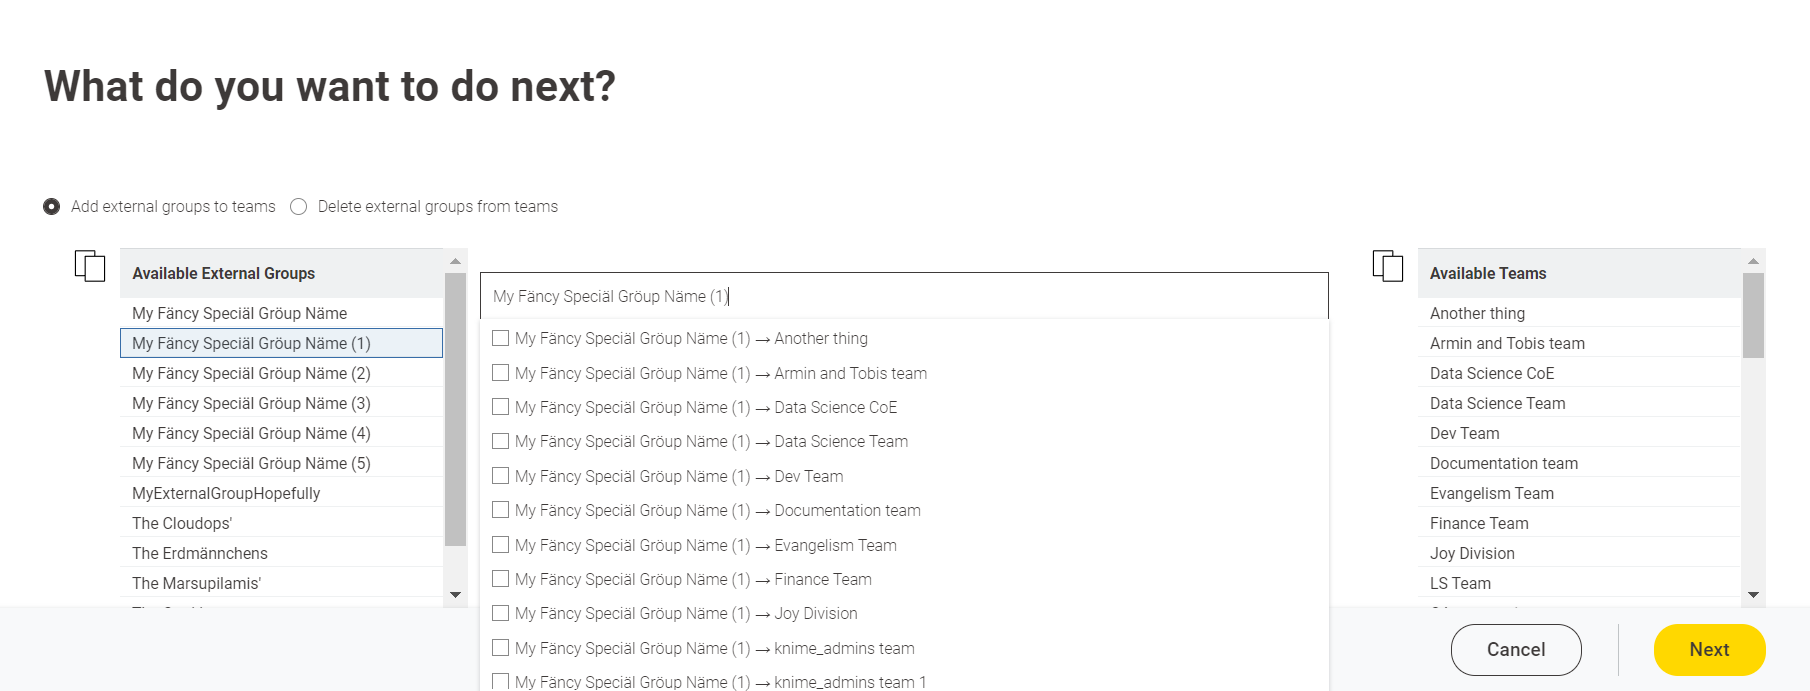Check the 'Dev Team' mapping checkbox
The width and height of the screenshot is (1810, 691).
pyautogui.click(x=501, y=476)
